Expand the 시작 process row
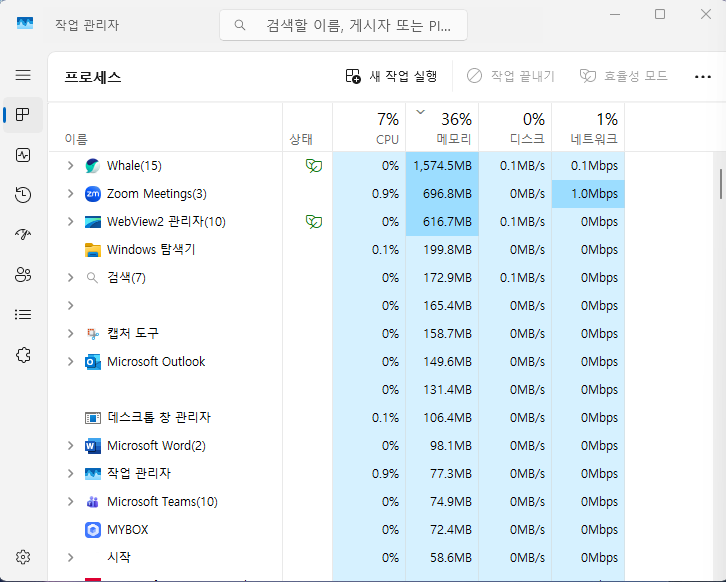726x582 pixels. coord(70,557)
